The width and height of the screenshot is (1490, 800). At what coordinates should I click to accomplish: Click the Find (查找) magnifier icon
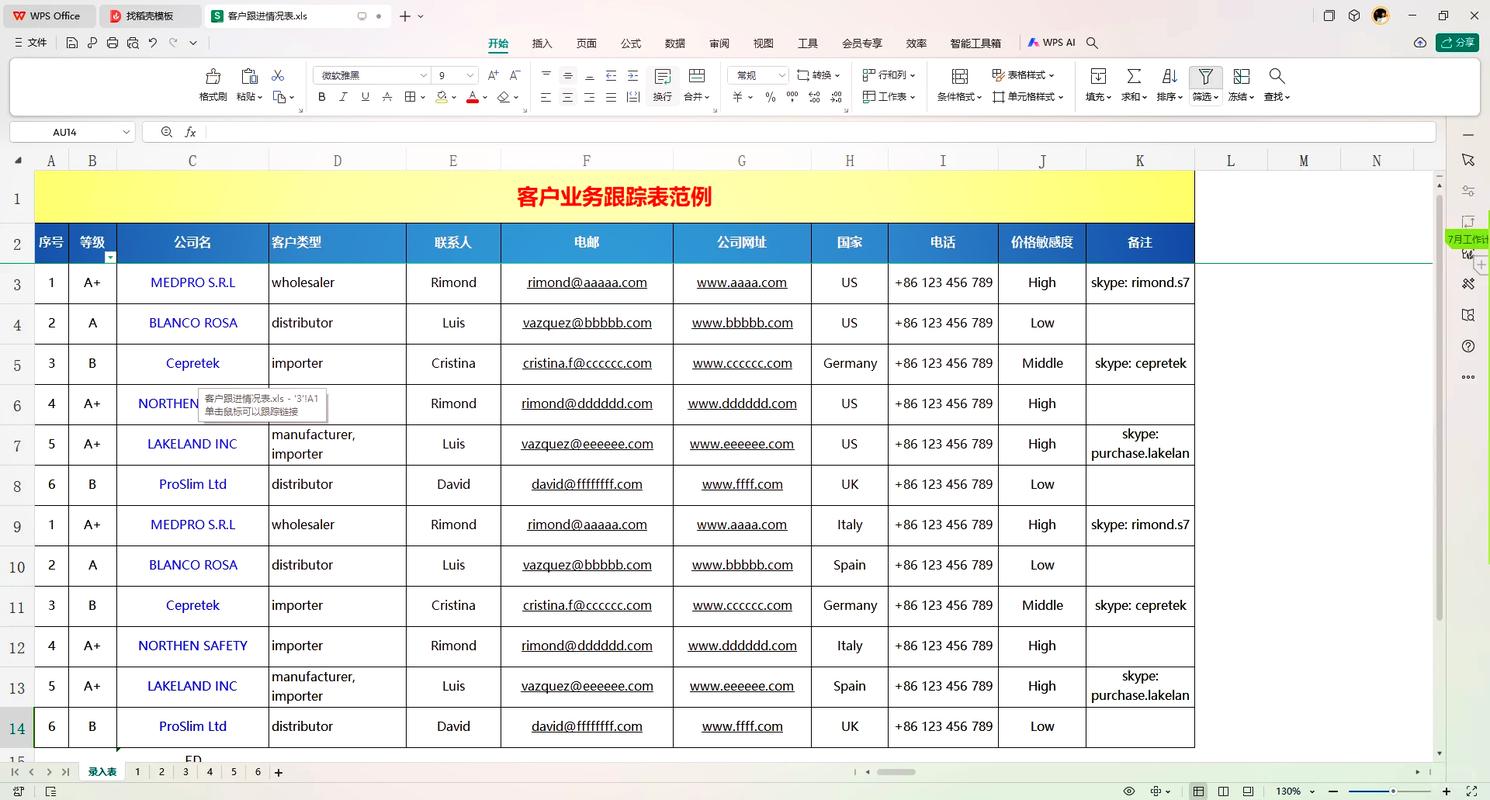1276,76
